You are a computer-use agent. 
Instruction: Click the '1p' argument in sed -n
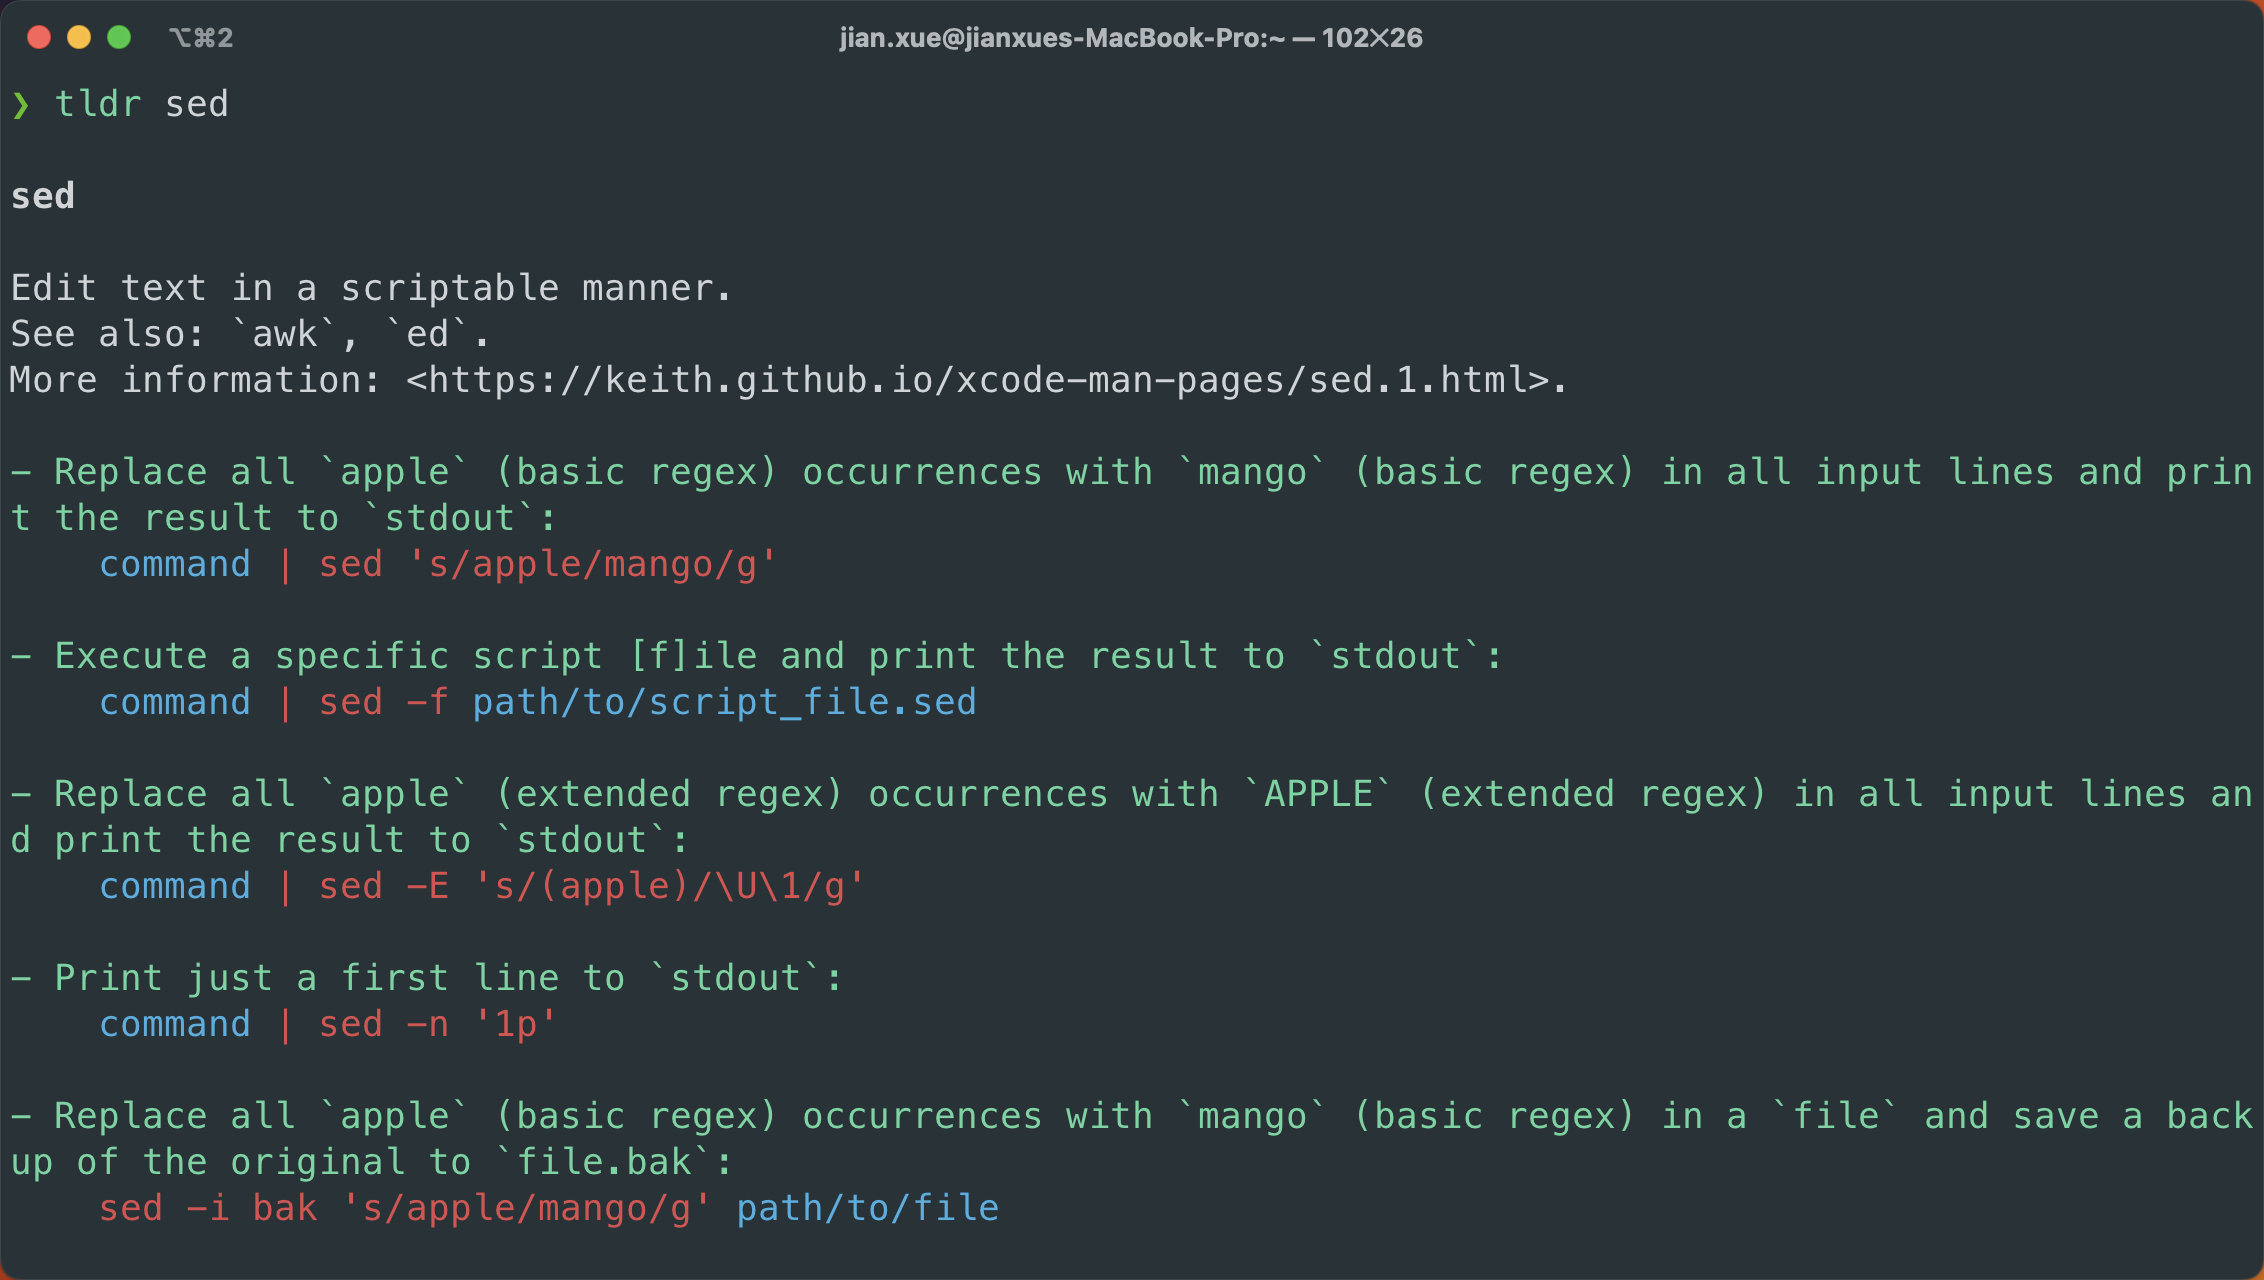515,1024
